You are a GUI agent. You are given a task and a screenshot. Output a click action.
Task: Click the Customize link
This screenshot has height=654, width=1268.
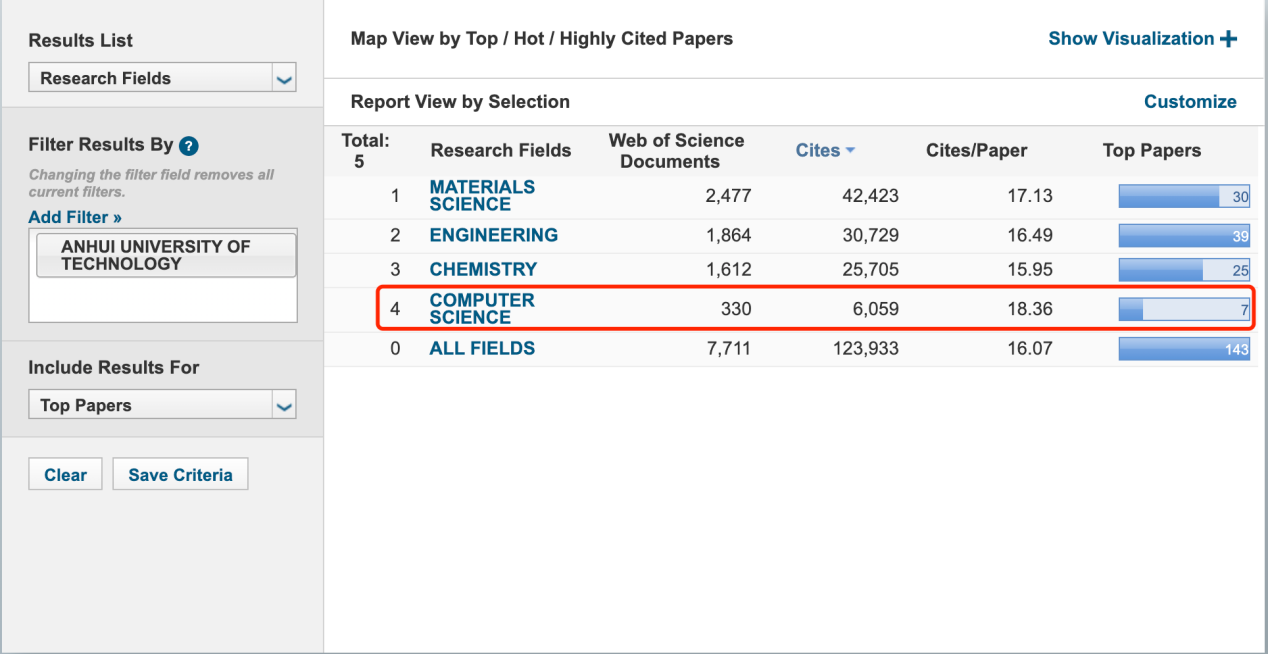pyautogui.click(x=1189, y=102)
